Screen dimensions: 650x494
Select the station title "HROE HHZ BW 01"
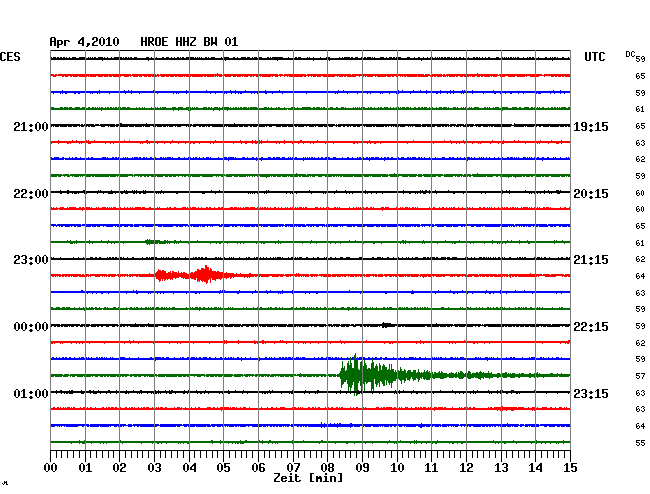tap(189, 42)
